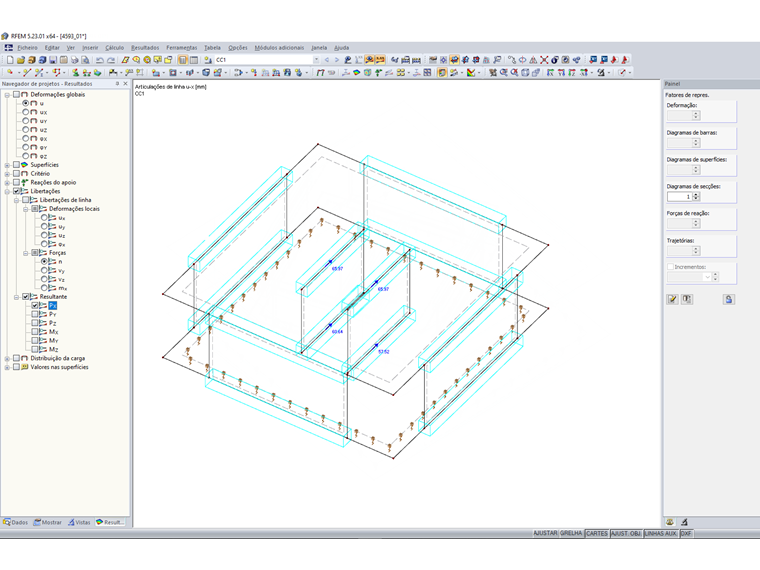
Task: Click the Print icon in toolbar
Action: 75,60
